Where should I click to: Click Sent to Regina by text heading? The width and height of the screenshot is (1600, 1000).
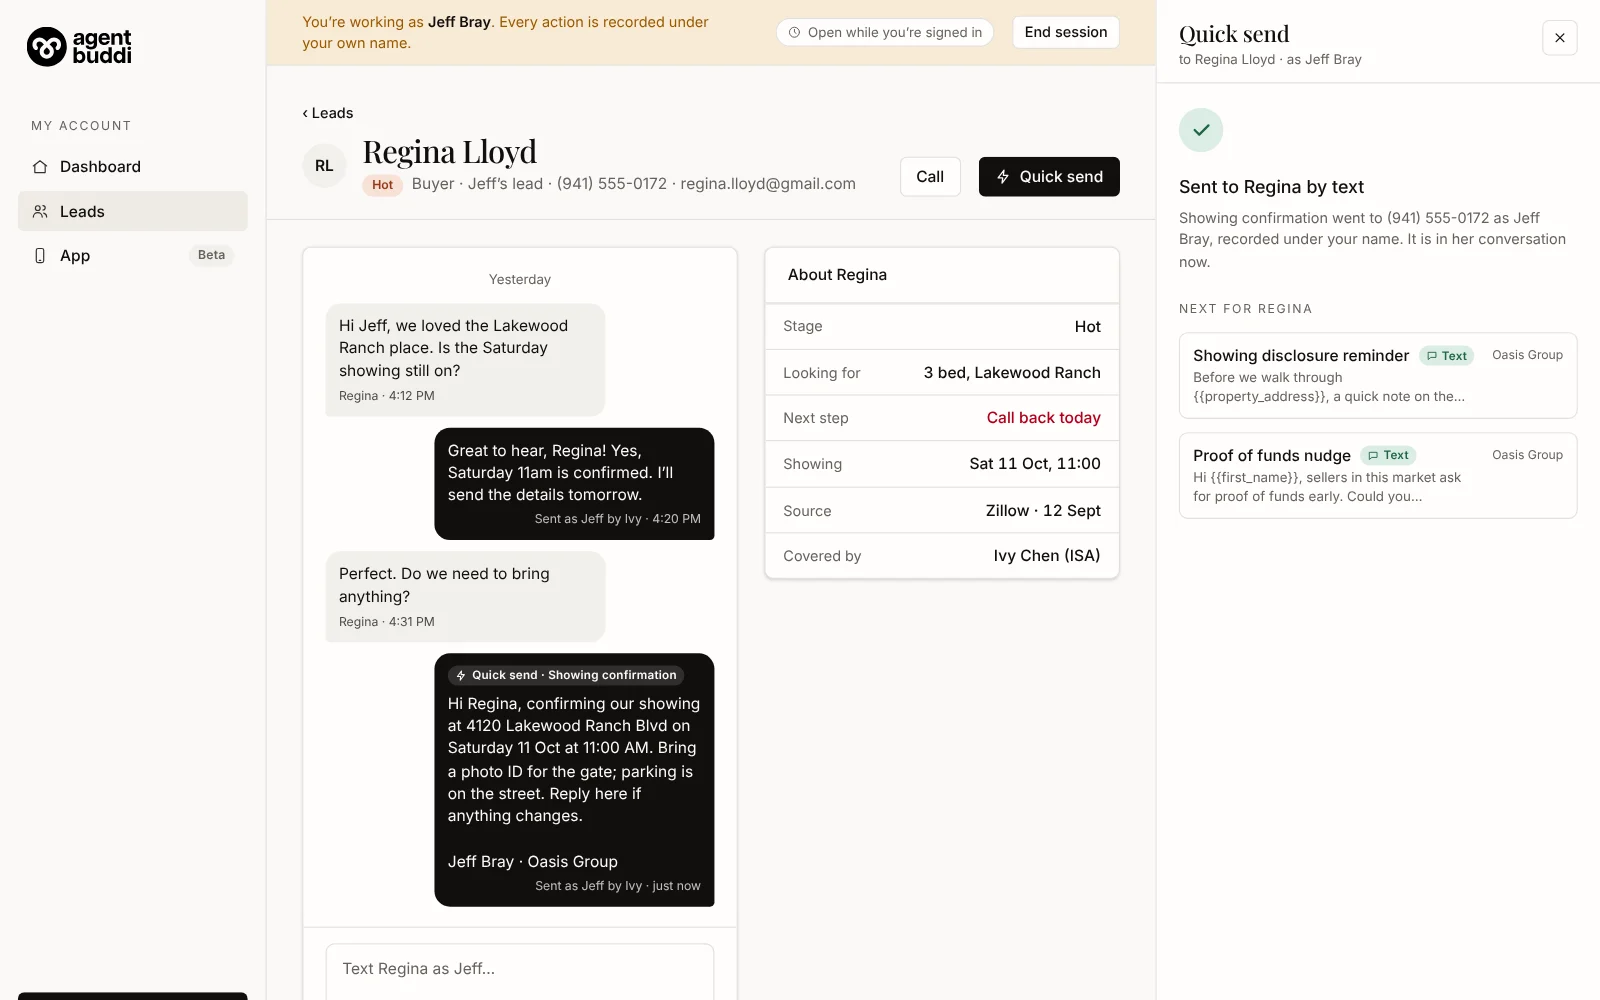(x=1271, y=187)
